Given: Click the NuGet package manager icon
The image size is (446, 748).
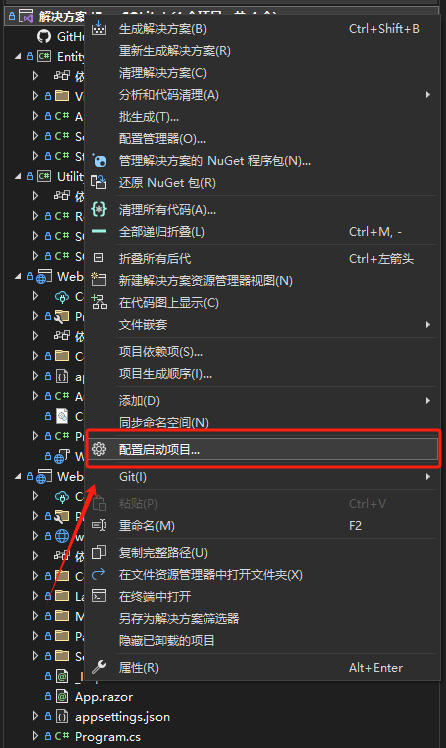Looking at the screenshot, I should pyautogui.click(x=99, y=160).
